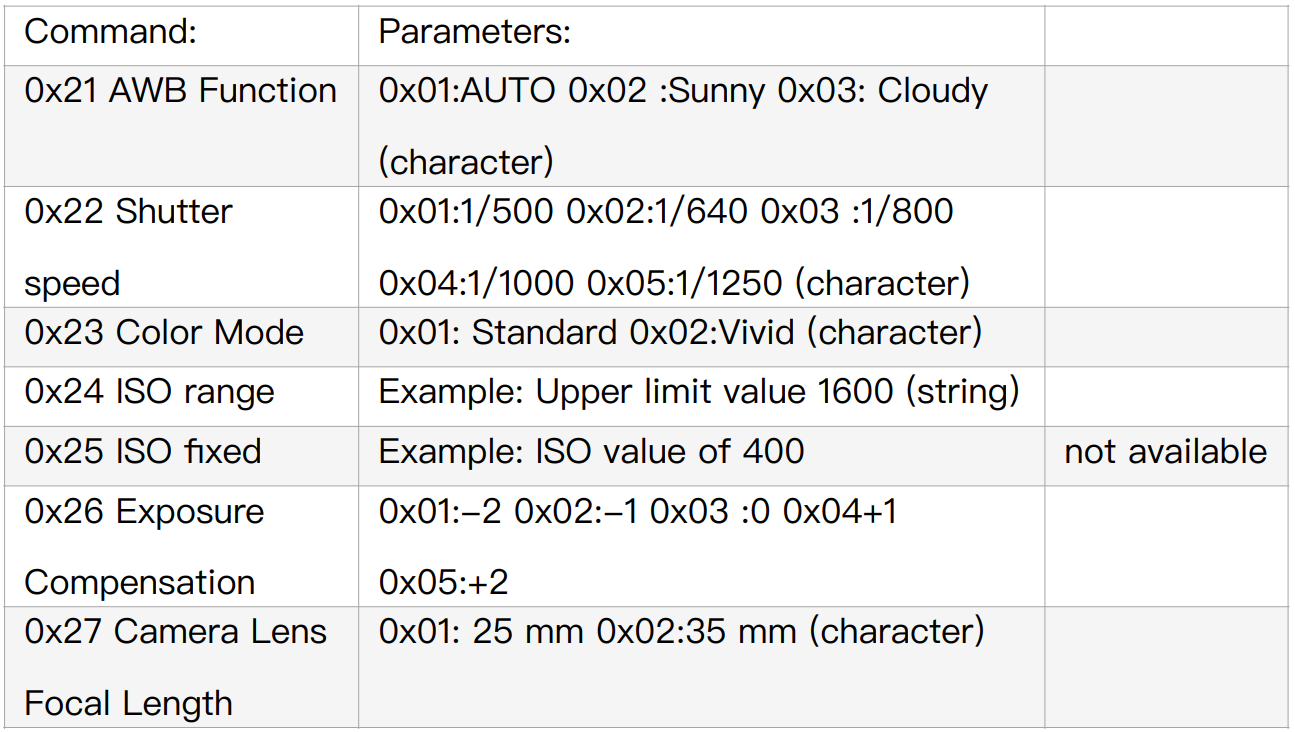This screenshot has height=732, width=1295.
Task: Click the AWB parameters text starting '0x01:AUTO'
Action: (x=683, y=91)
